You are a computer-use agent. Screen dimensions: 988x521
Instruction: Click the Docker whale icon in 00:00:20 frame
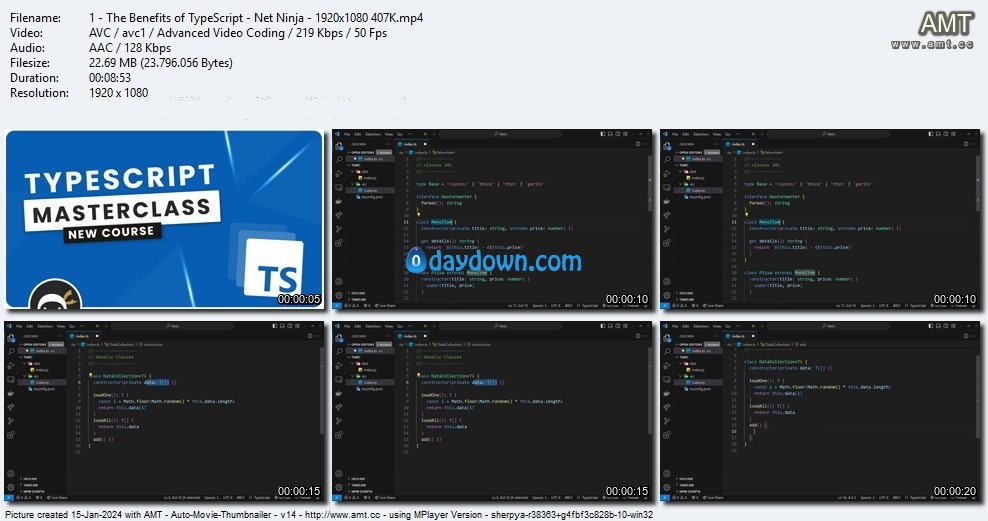(667, 394)
